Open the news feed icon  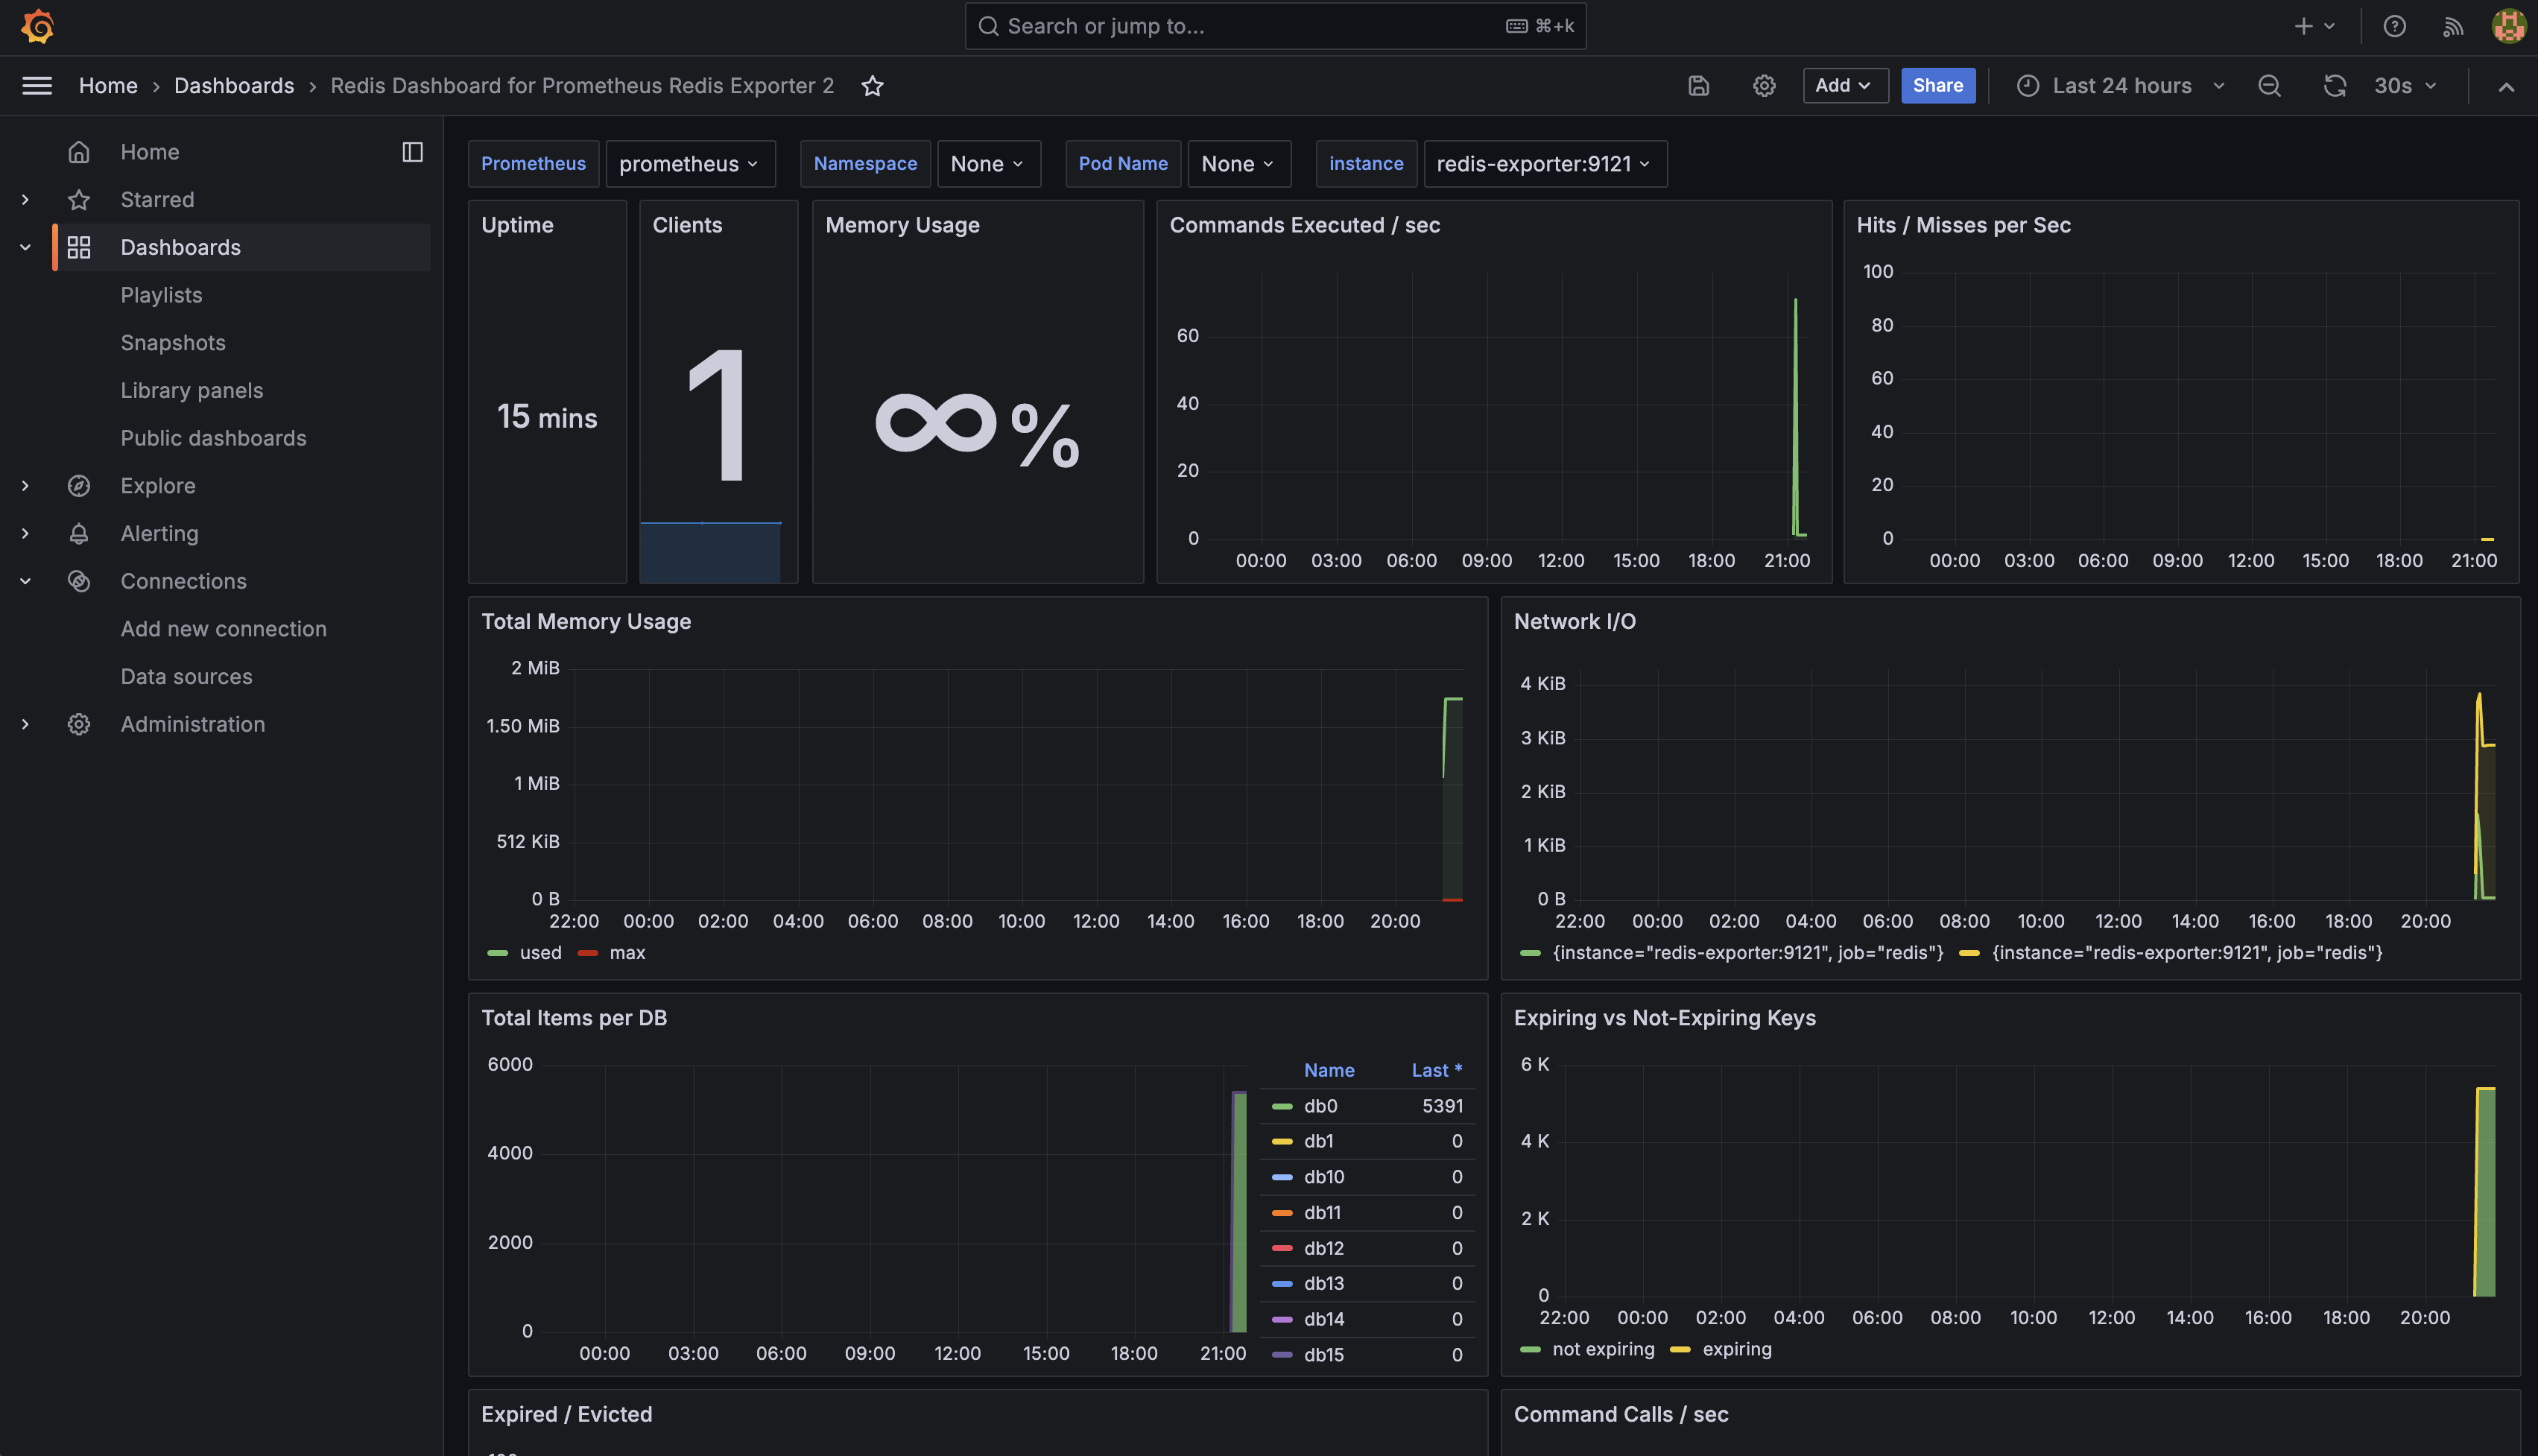coord(2453,27)
